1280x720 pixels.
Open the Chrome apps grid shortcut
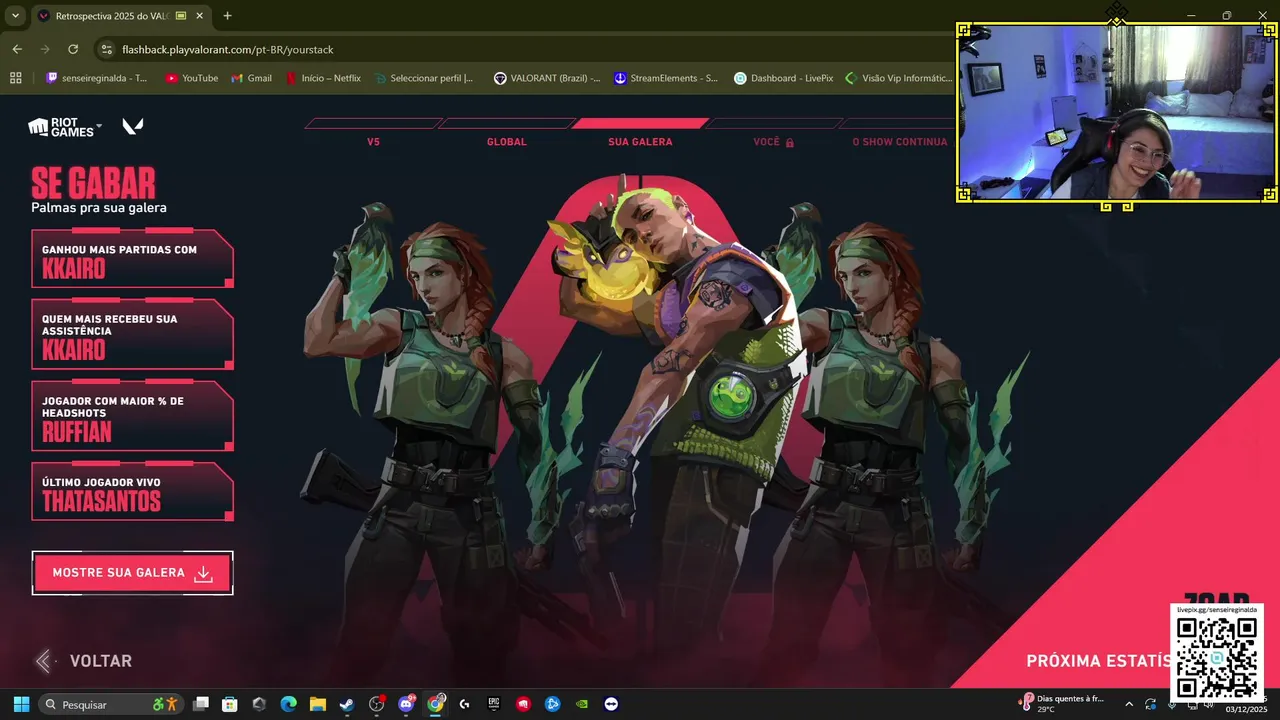[15, 78]
